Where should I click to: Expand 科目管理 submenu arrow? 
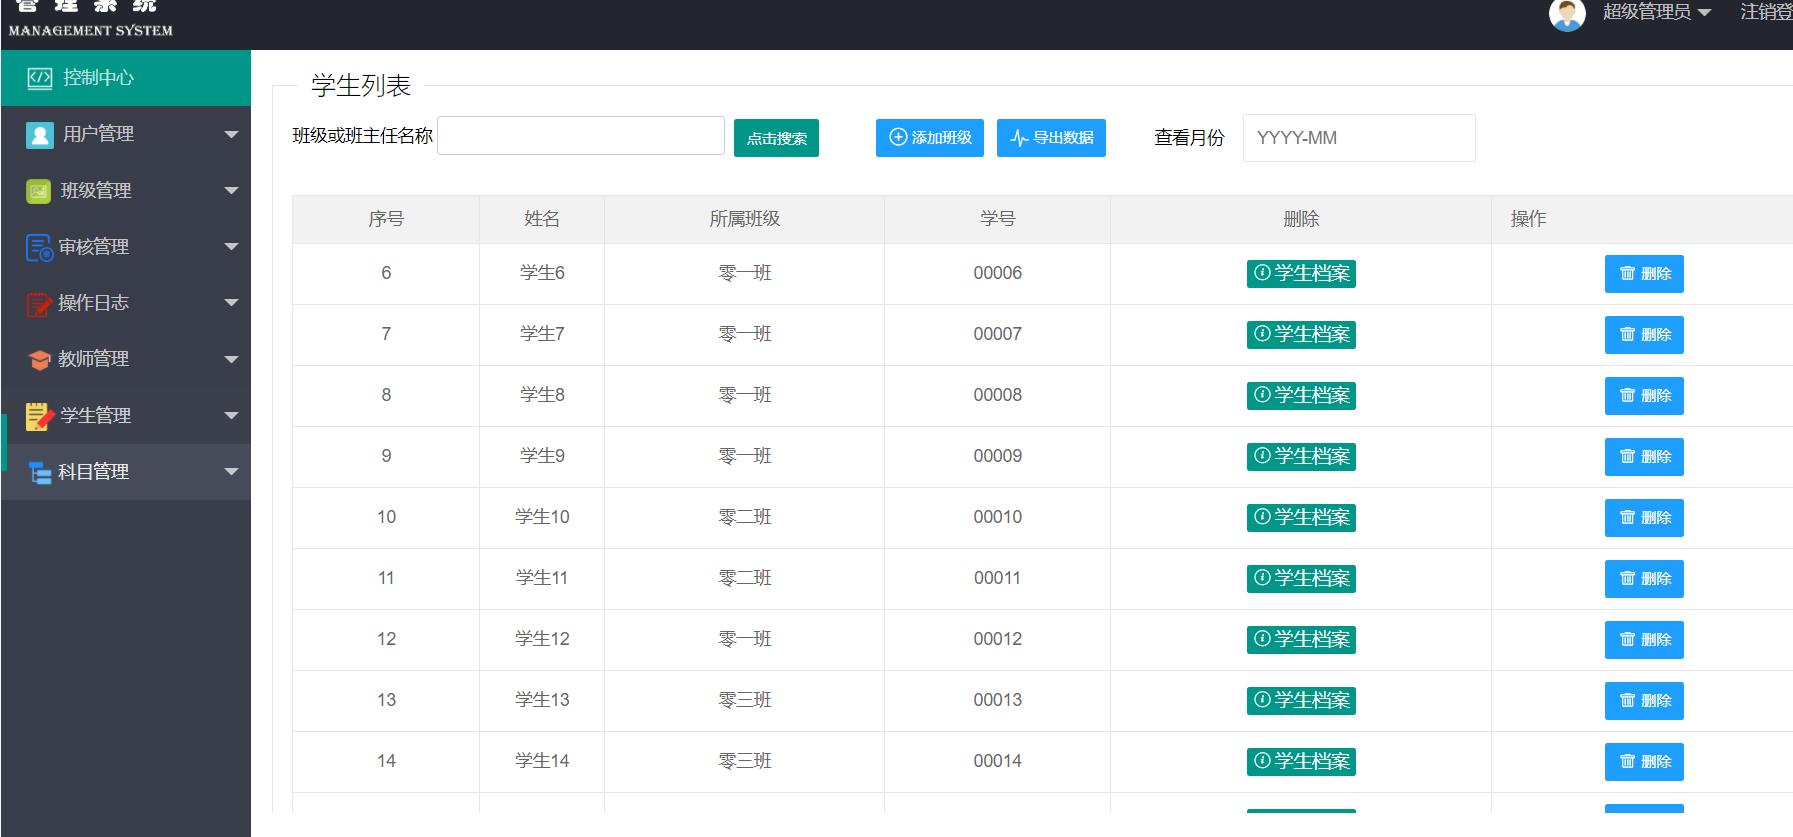click(x=231, y=471)
